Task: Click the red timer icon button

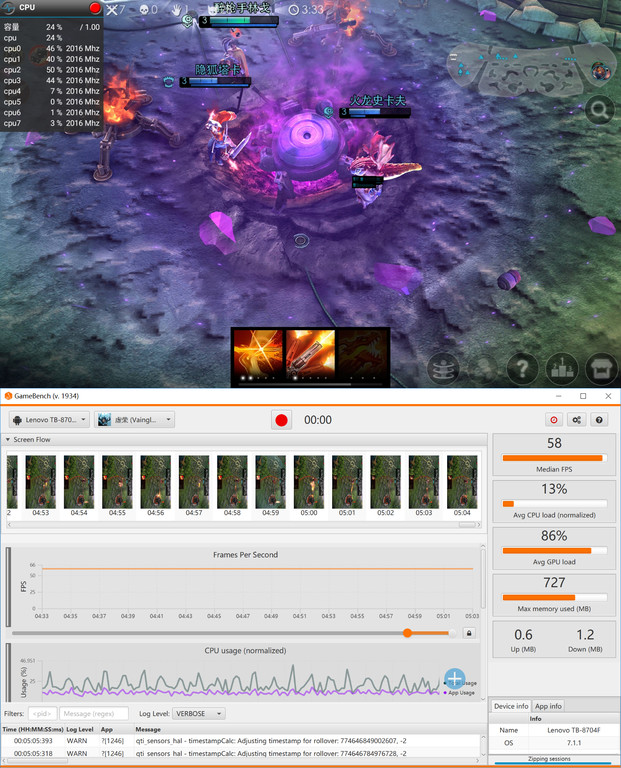Action: pos(554,420)
